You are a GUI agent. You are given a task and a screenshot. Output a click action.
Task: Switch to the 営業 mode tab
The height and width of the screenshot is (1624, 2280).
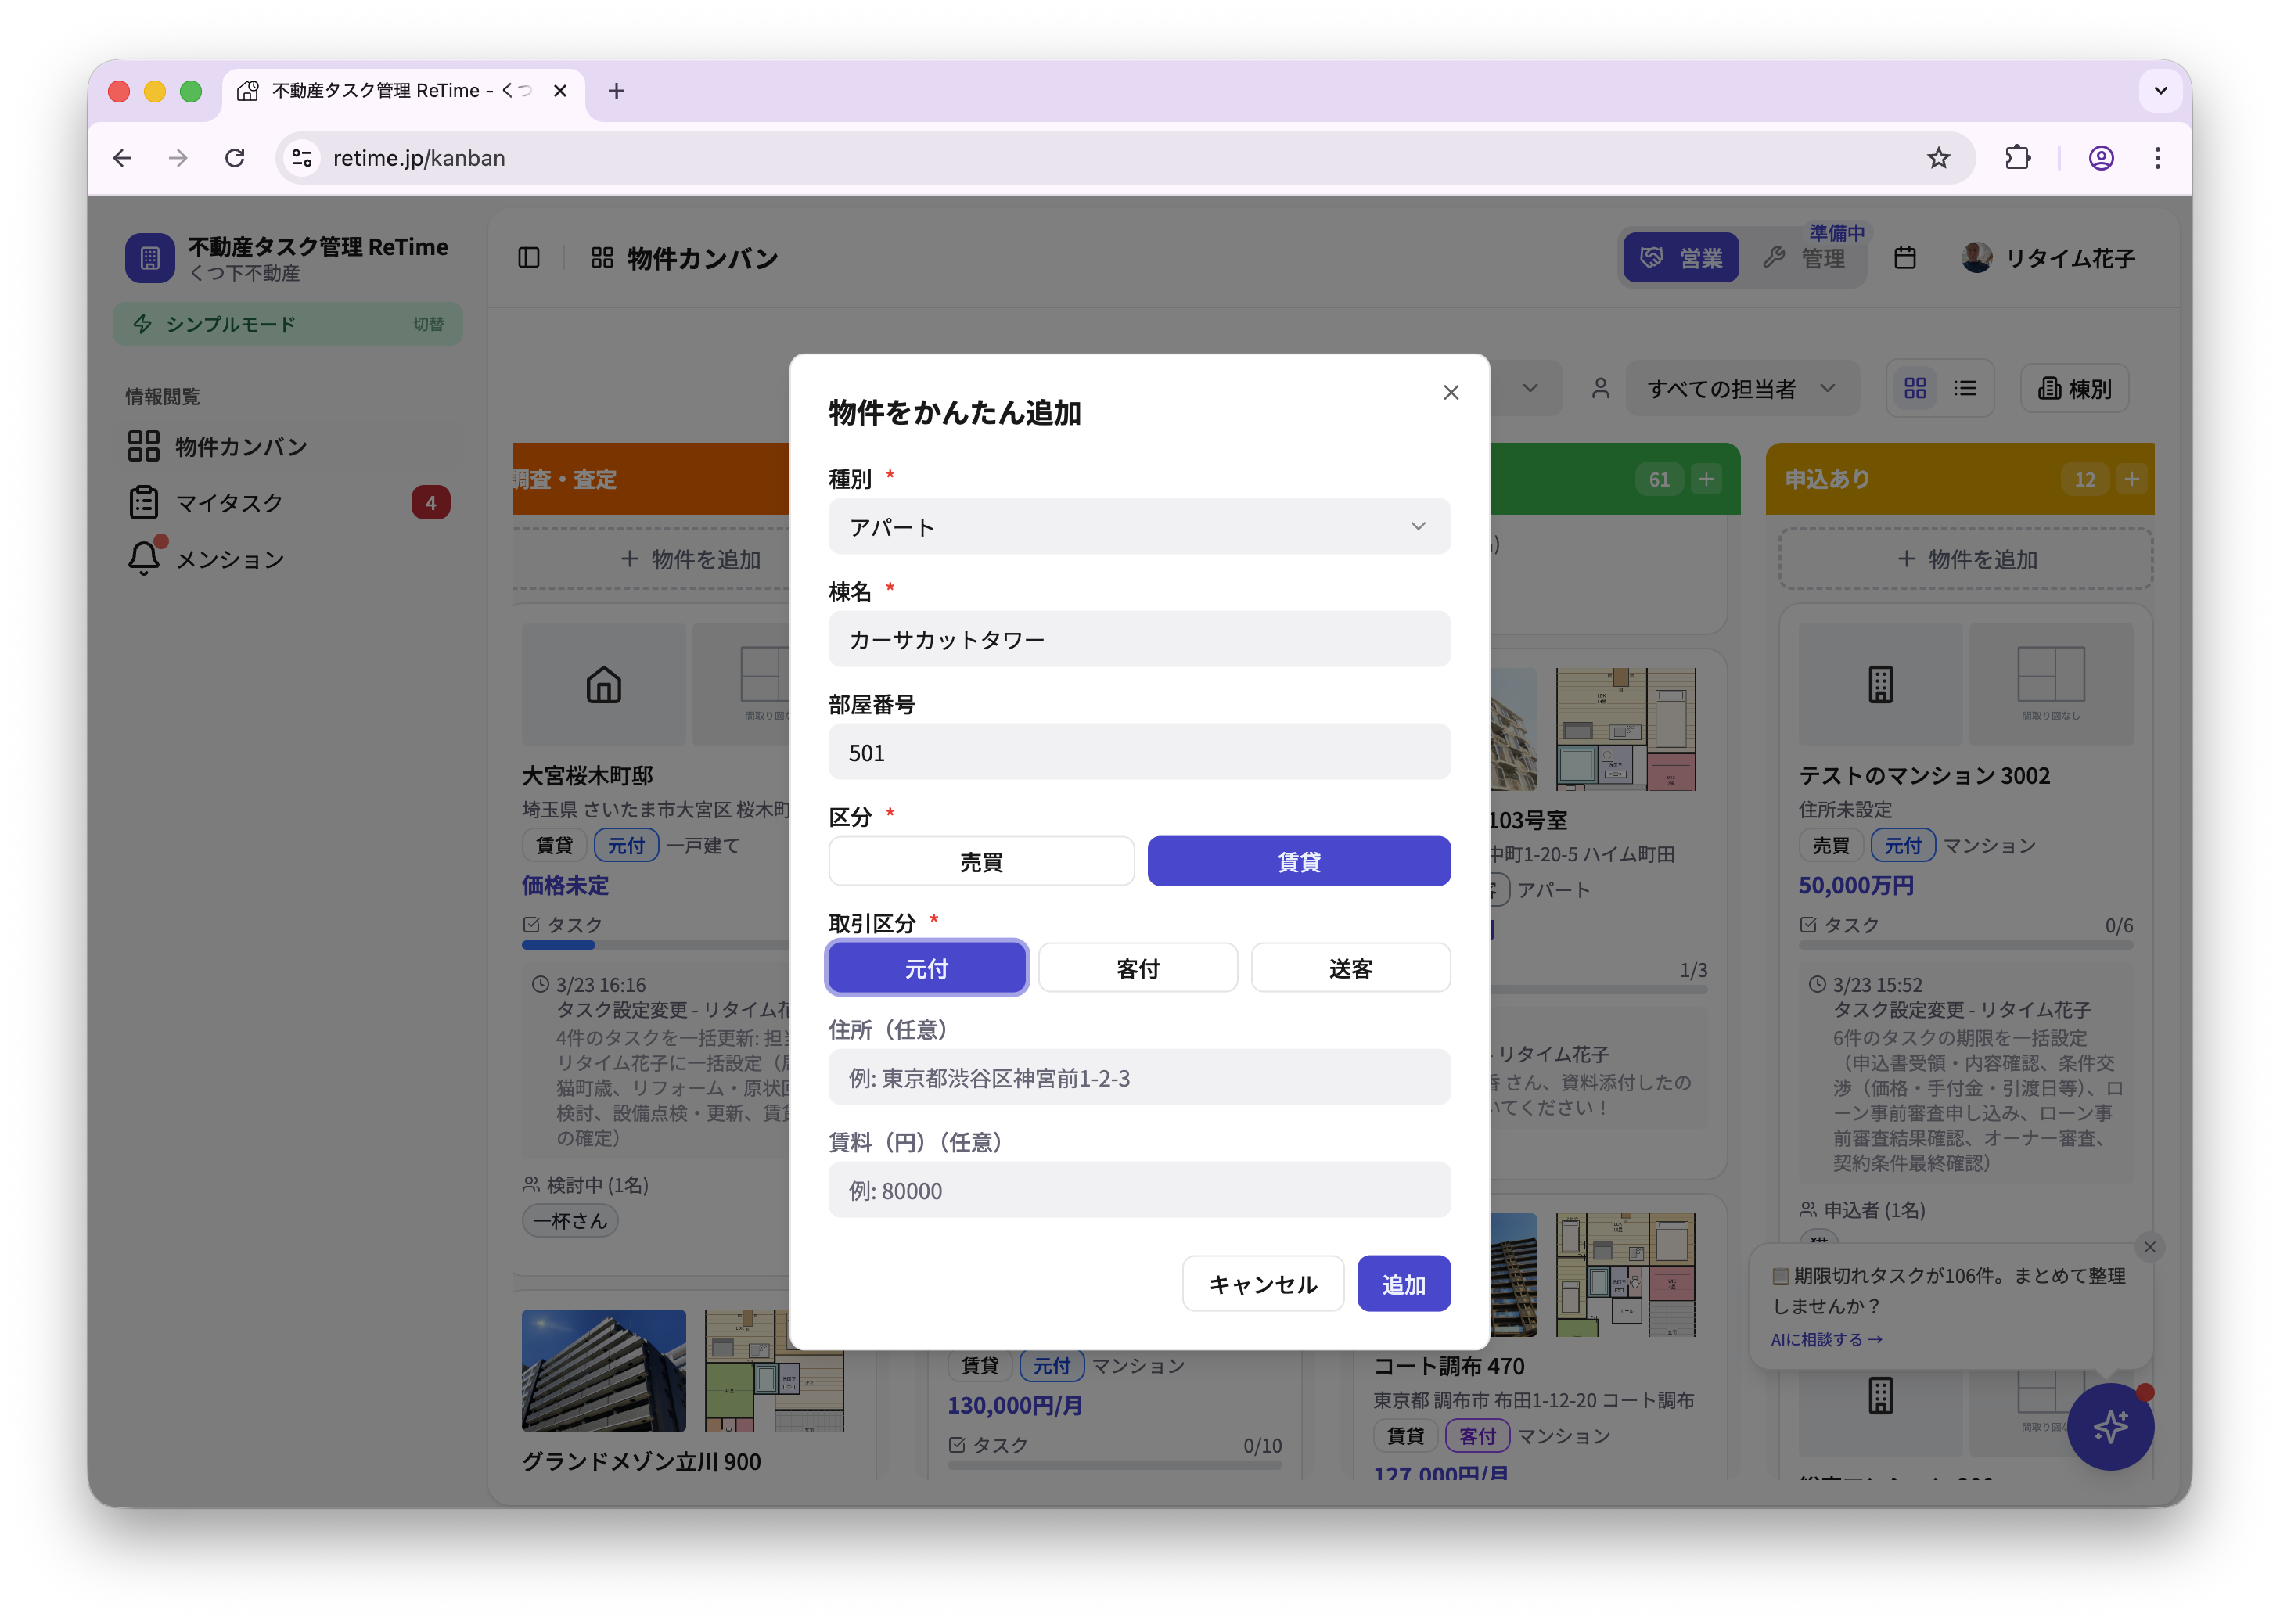click(1680, 258)
